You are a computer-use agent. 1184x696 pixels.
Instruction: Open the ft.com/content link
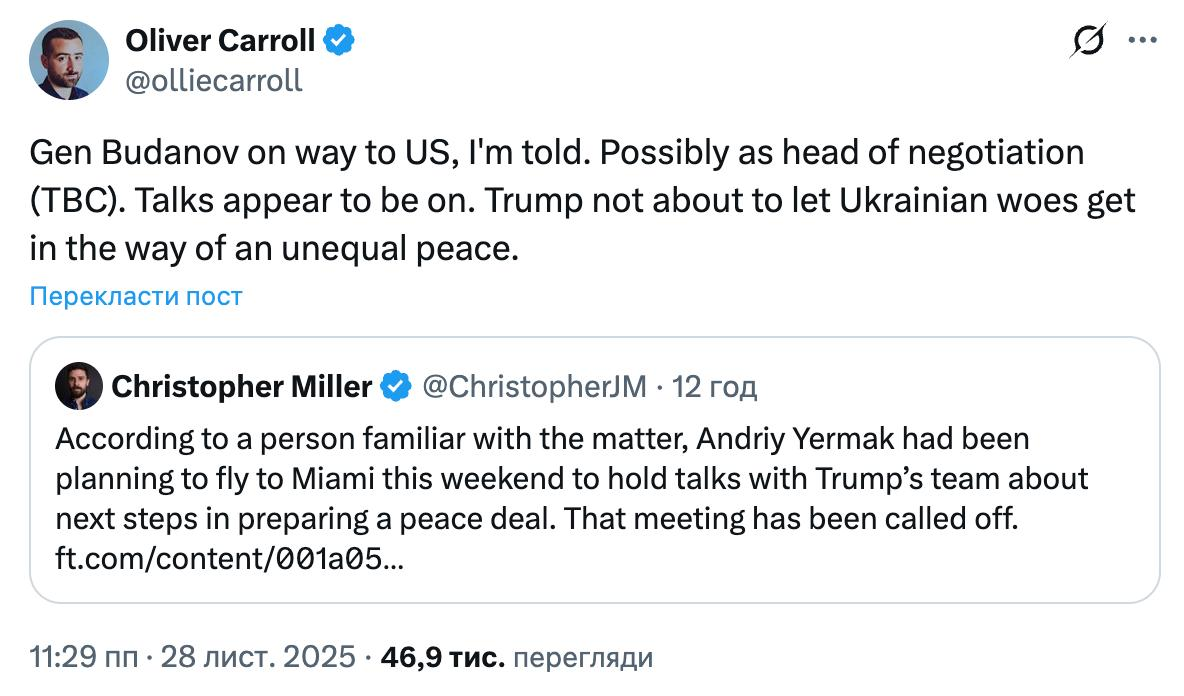230,559
